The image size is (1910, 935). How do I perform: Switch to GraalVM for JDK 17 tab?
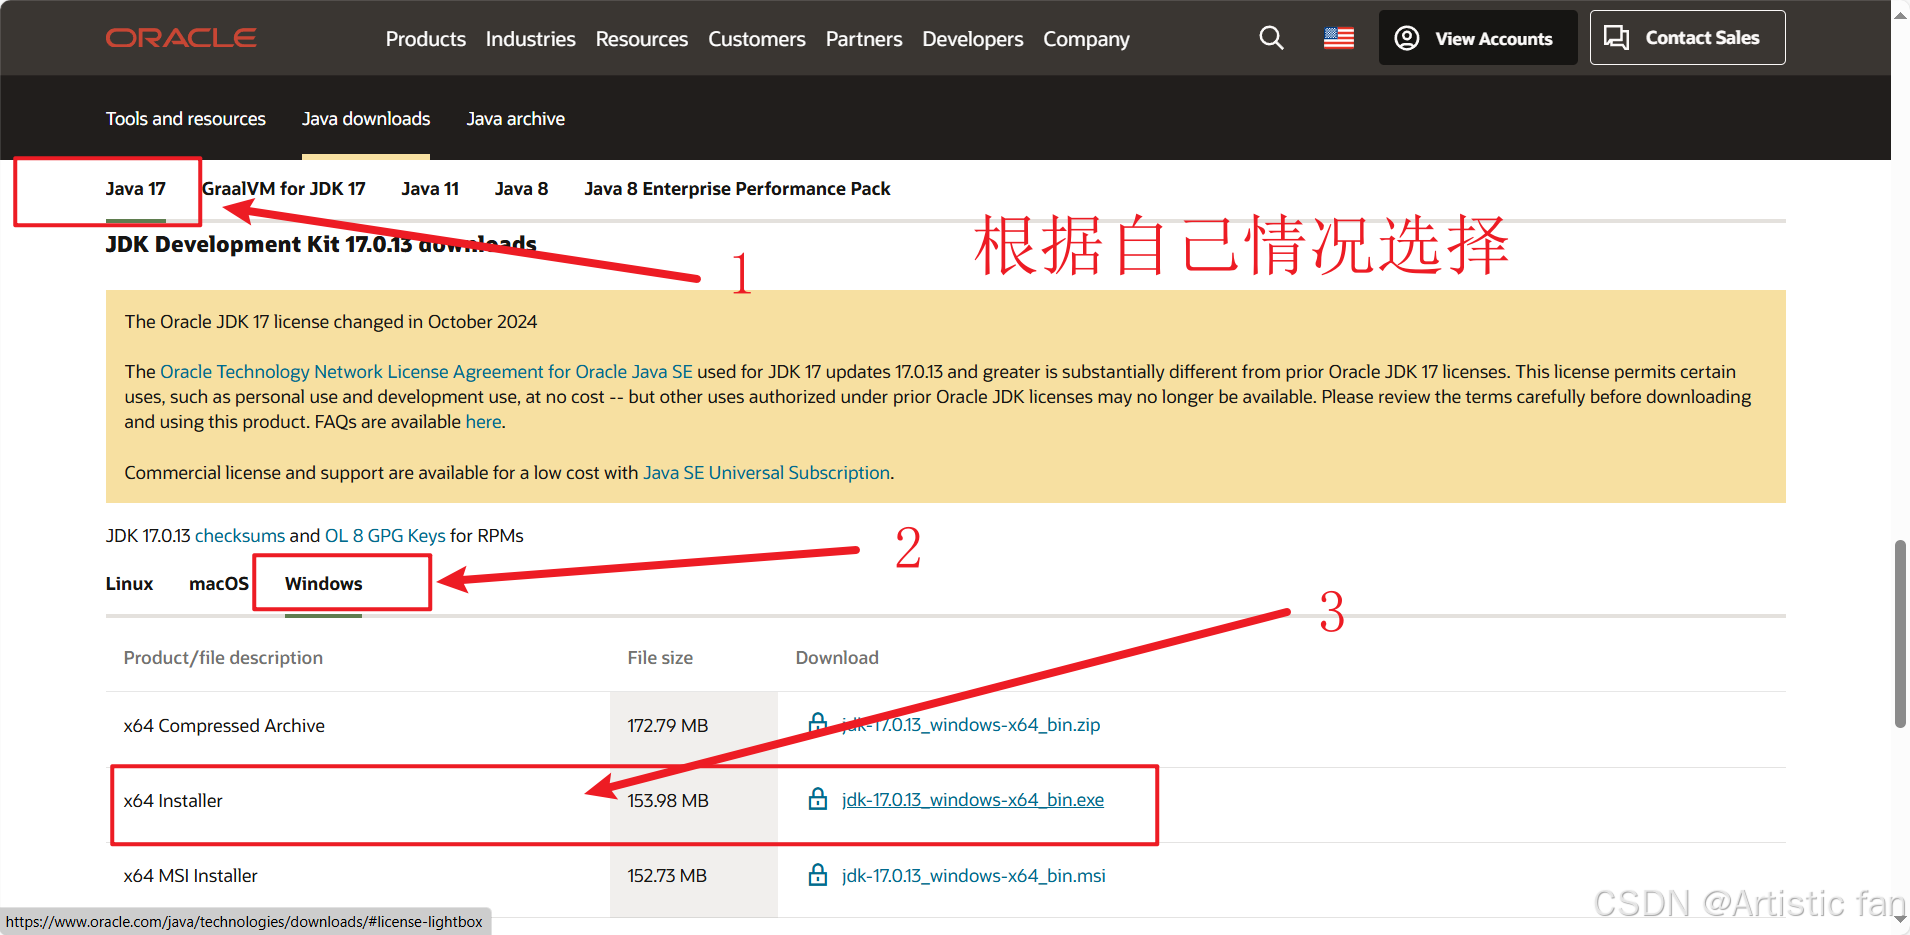(x=284, y=189)
